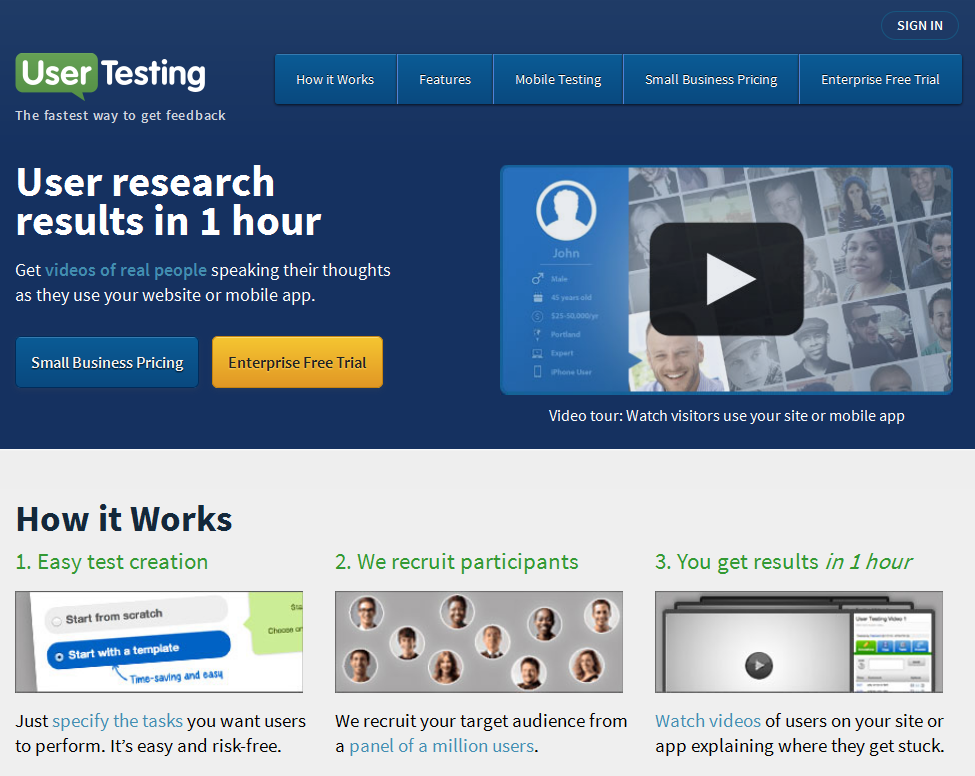Click '3. You get results in 1 hour' heading

783,562
